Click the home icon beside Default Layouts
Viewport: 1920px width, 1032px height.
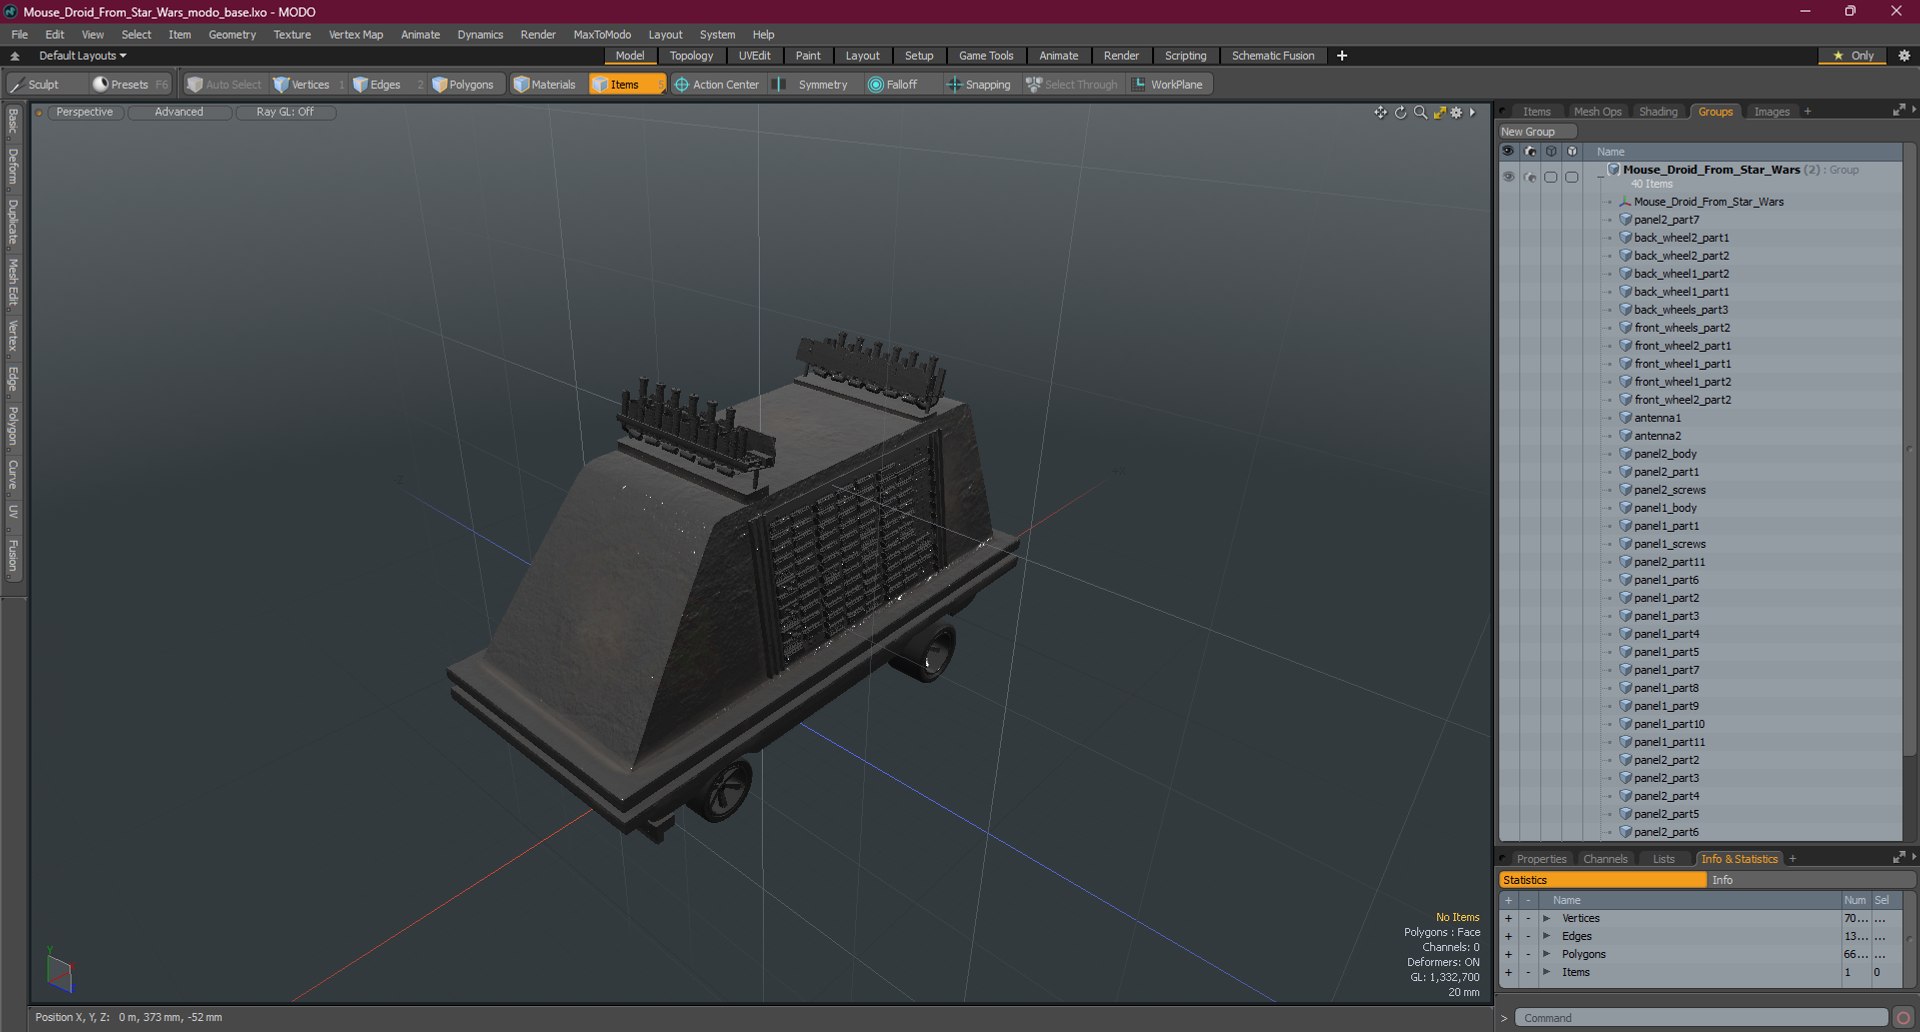pos(15,56)
